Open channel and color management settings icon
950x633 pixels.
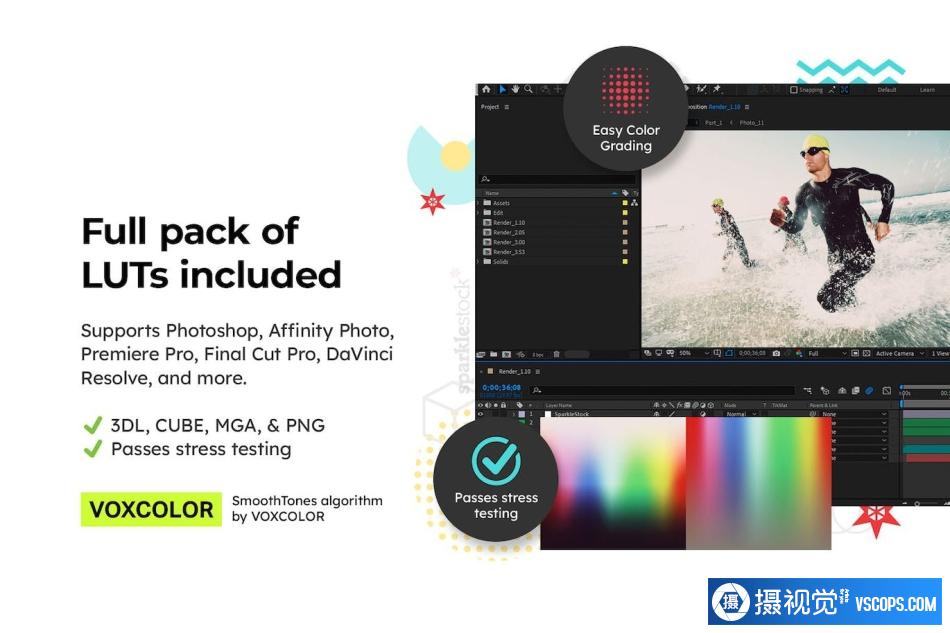[800, 353]
